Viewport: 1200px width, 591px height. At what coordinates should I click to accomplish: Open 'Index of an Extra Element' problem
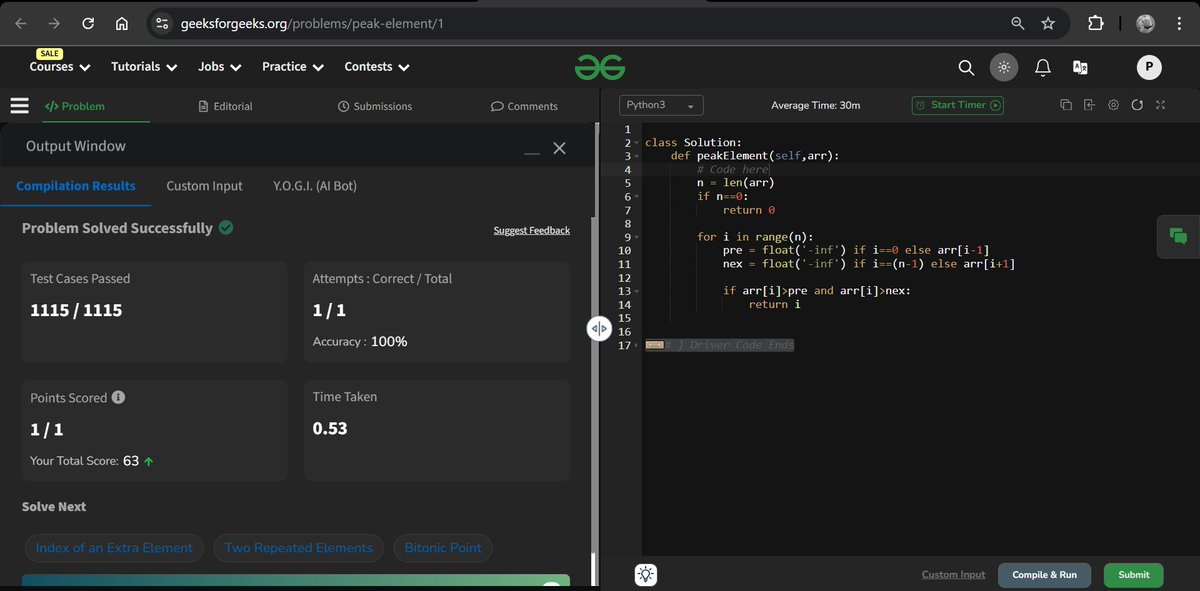tap(114, 548)
